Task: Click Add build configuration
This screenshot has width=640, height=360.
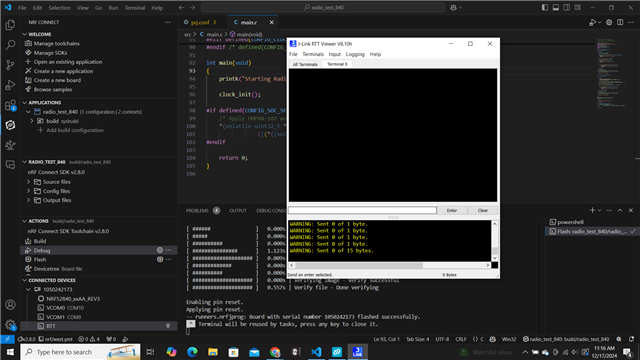Action: pos(75,130)
